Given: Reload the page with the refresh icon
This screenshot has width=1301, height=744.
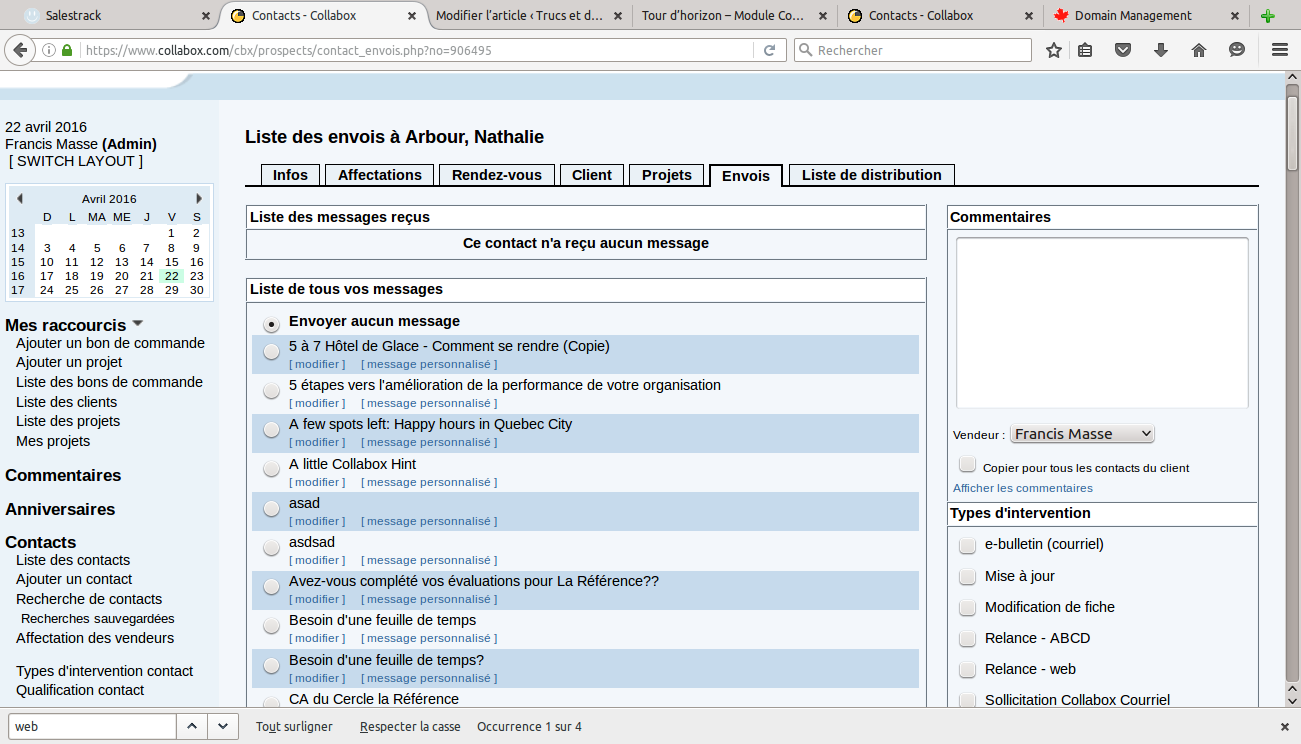Looking at the screenshot, I should point(769,50).
